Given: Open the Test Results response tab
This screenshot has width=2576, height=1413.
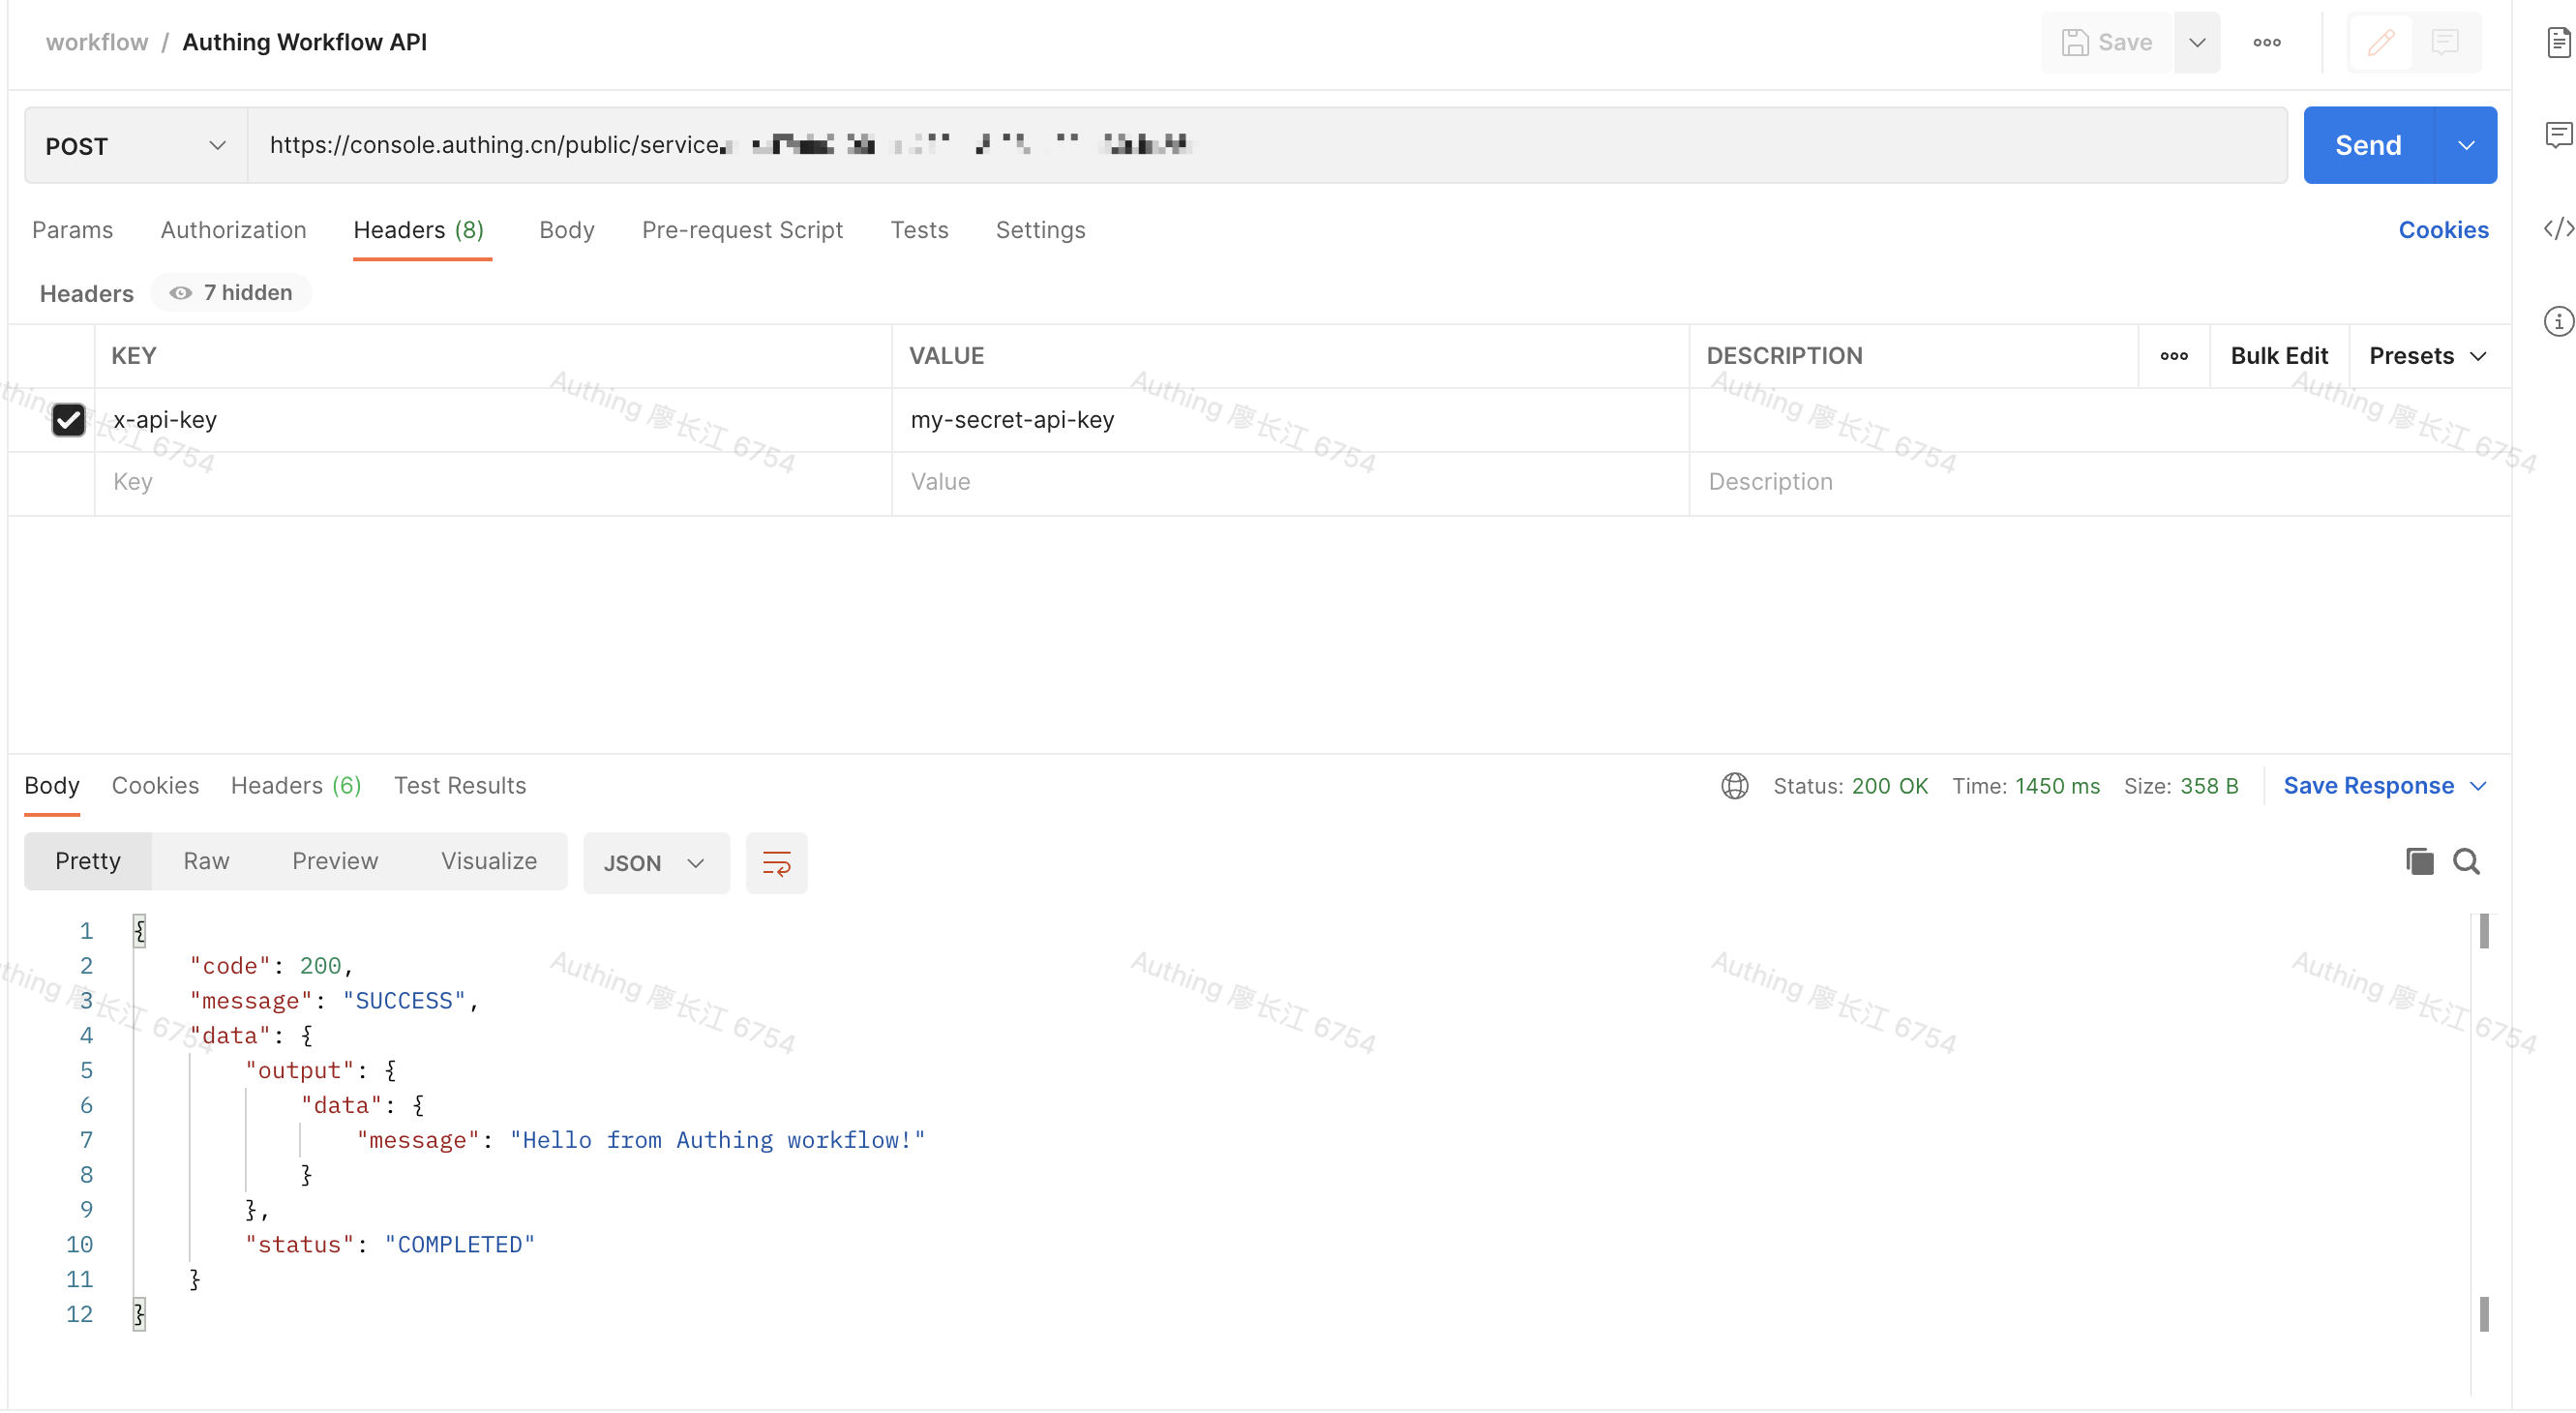Looking at the screenshot, I should 459,786.
